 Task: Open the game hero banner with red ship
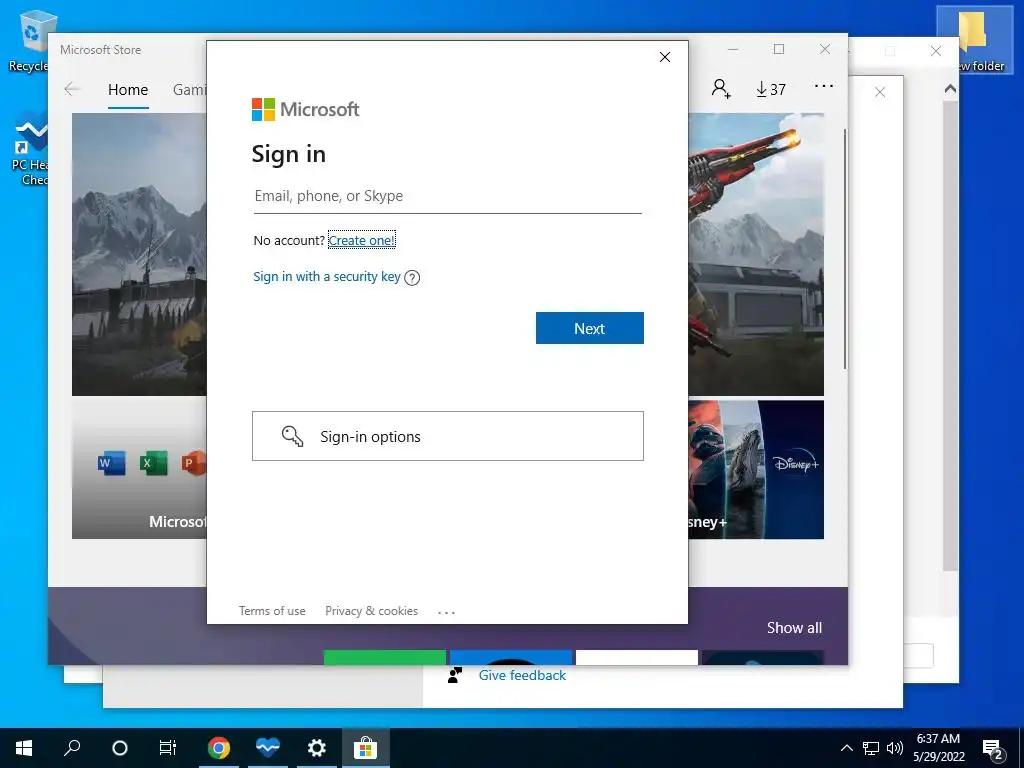tap(756, 254)
